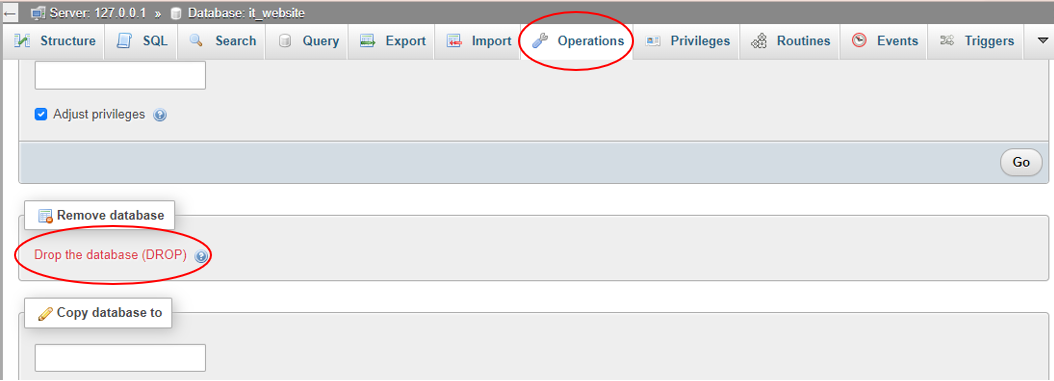Click the SQL tab icon
Screen dimensions: 1054x381
point(124,41)
